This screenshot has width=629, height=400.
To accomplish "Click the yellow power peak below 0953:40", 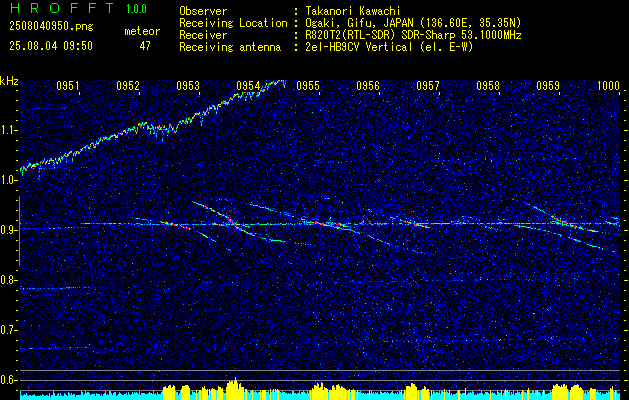I will click(235, 388).
